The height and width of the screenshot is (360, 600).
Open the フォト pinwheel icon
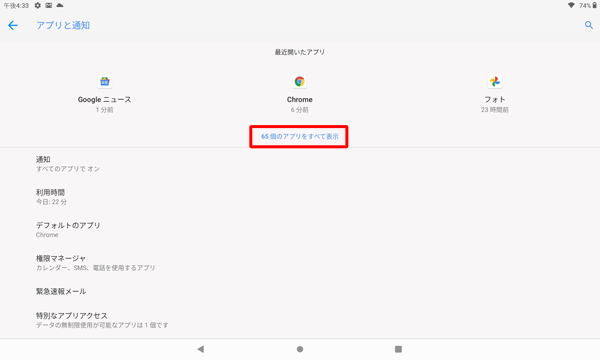tap(495, 81)
